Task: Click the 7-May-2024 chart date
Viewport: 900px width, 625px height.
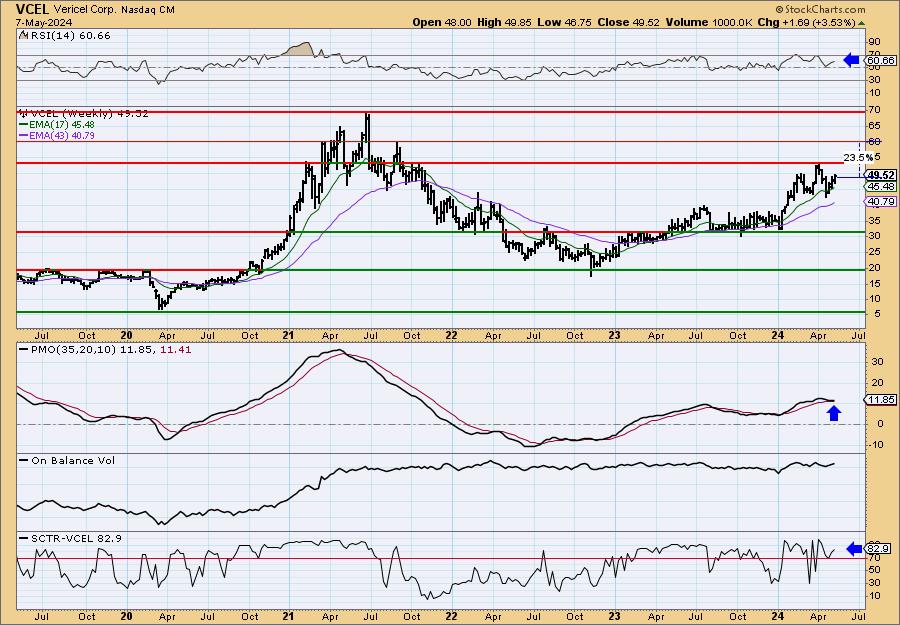Action: [x=44, y=22]
